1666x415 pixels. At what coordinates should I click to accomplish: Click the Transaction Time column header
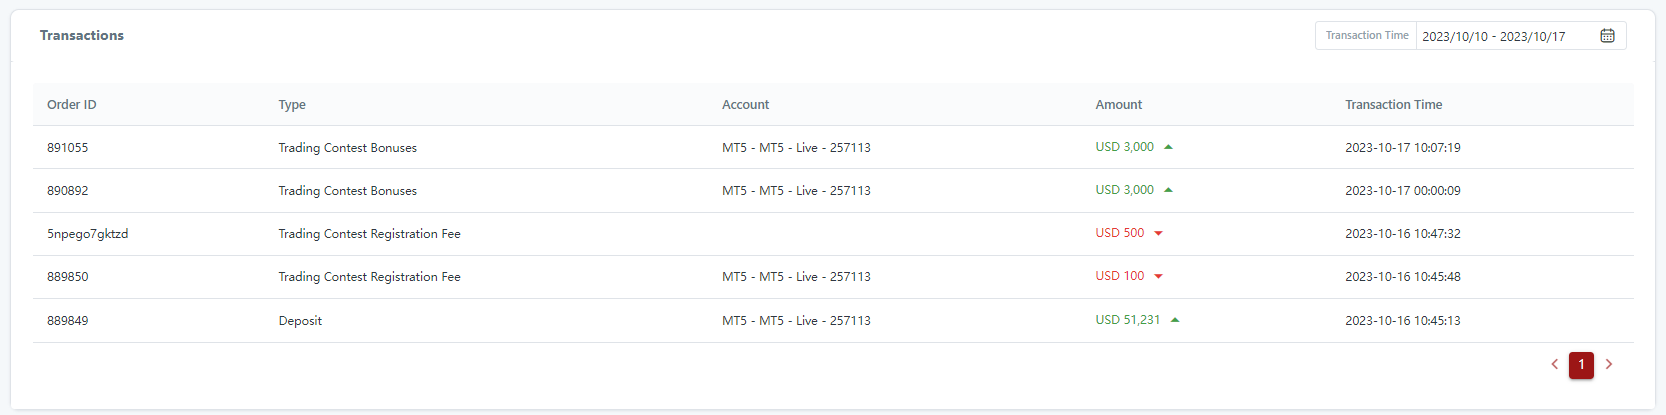tap(1393, 105)
